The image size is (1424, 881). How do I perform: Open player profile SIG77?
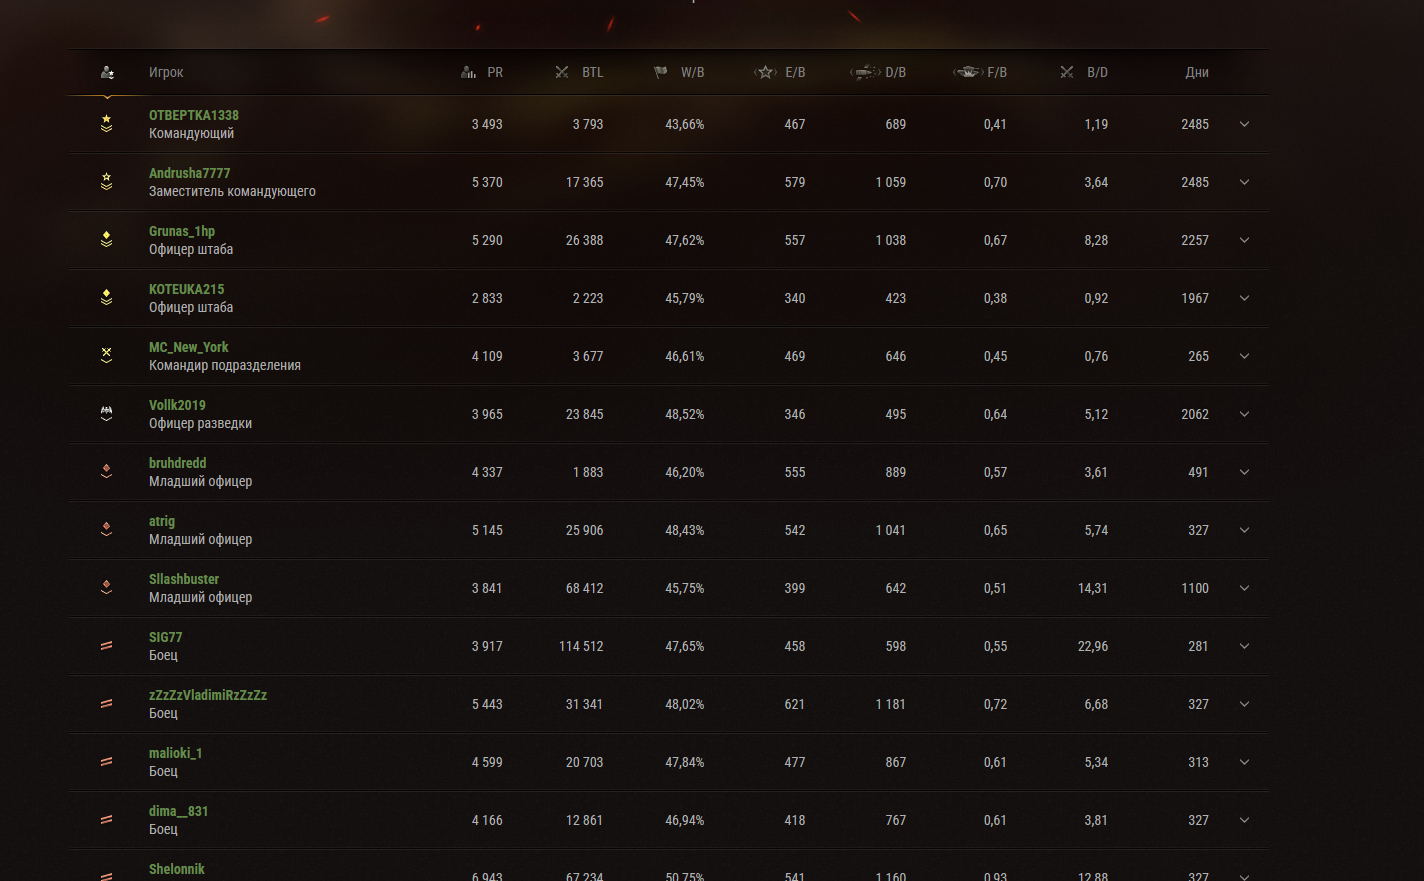pos(166,637)
